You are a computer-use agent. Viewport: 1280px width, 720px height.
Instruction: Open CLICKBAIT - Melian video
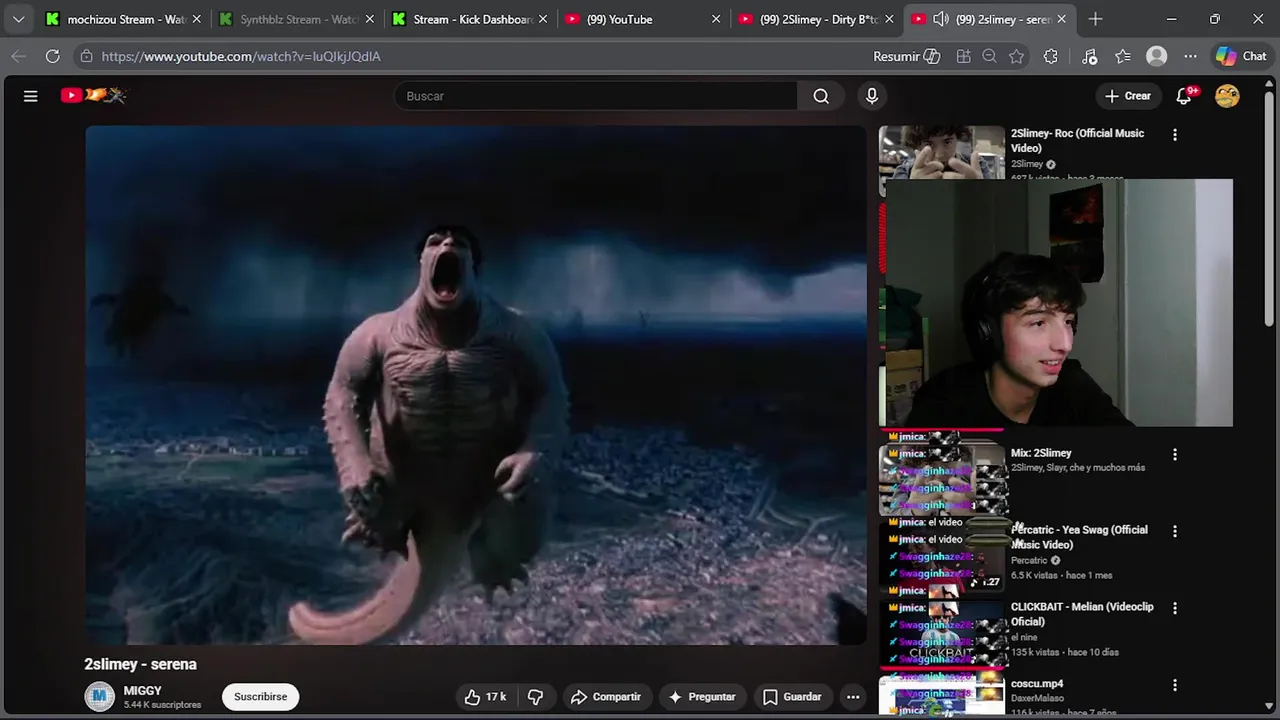(x=1082, y=614)
